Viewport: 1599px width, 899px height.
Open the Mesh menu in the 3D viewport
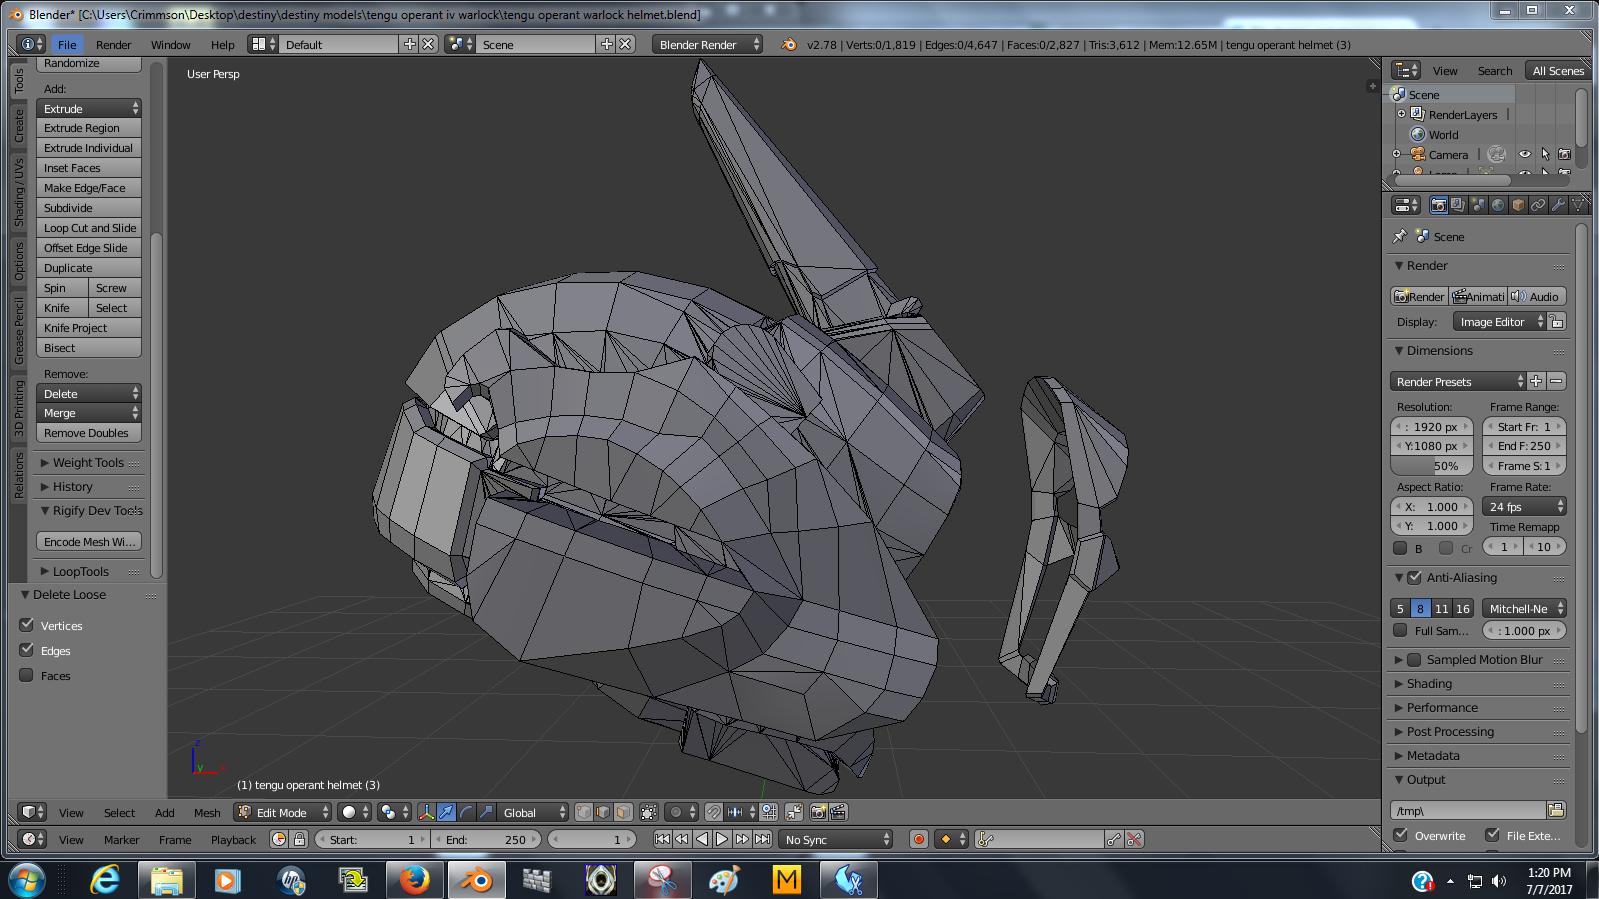tap(207, 813)
